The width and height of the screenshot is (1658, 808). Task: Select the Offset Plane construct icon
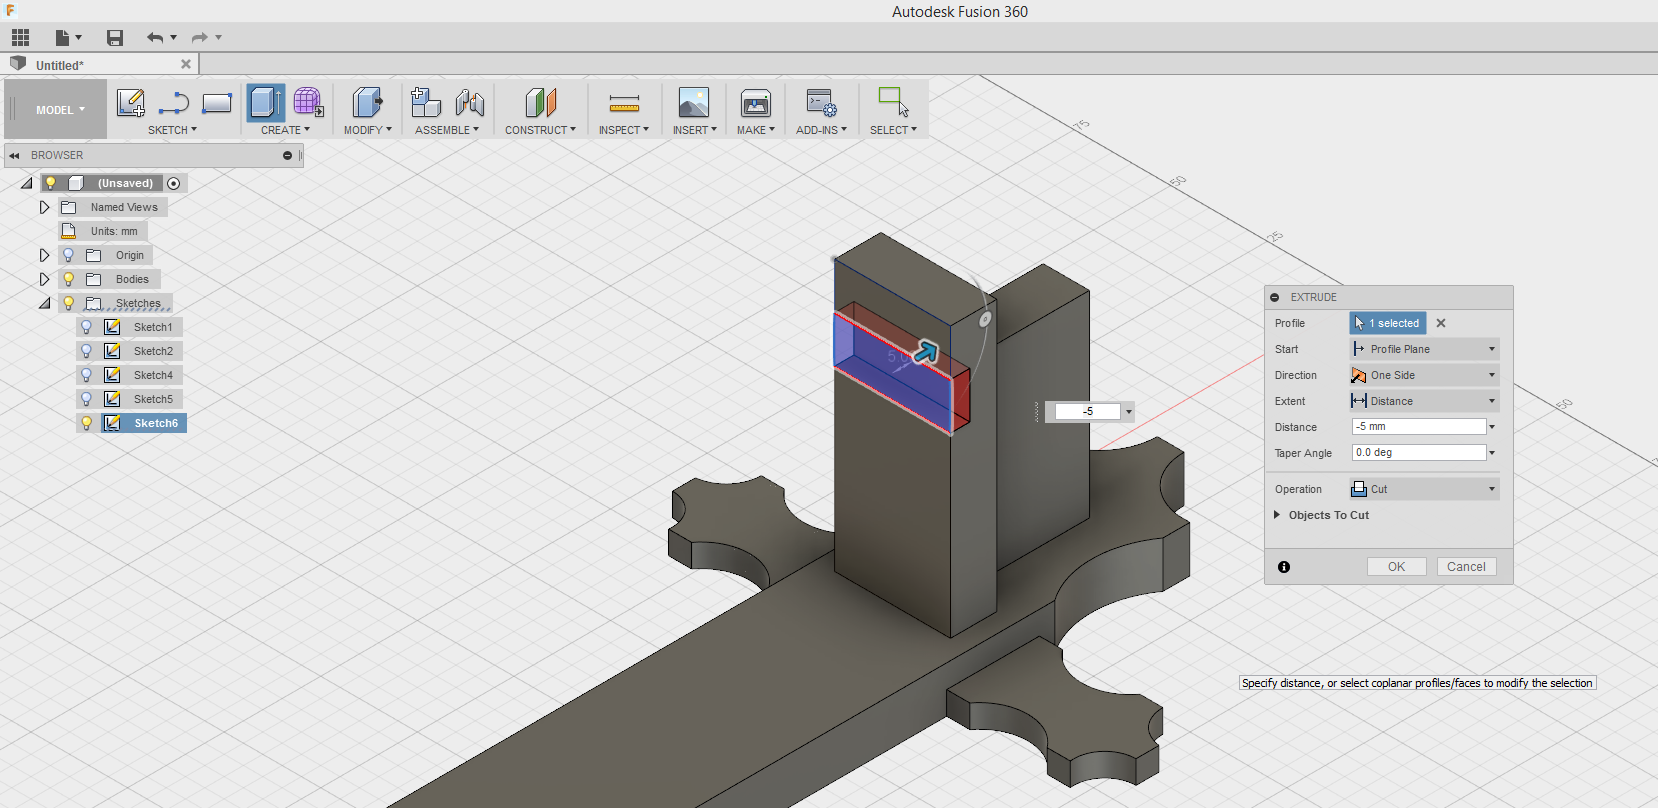click(x=540, y=102)
